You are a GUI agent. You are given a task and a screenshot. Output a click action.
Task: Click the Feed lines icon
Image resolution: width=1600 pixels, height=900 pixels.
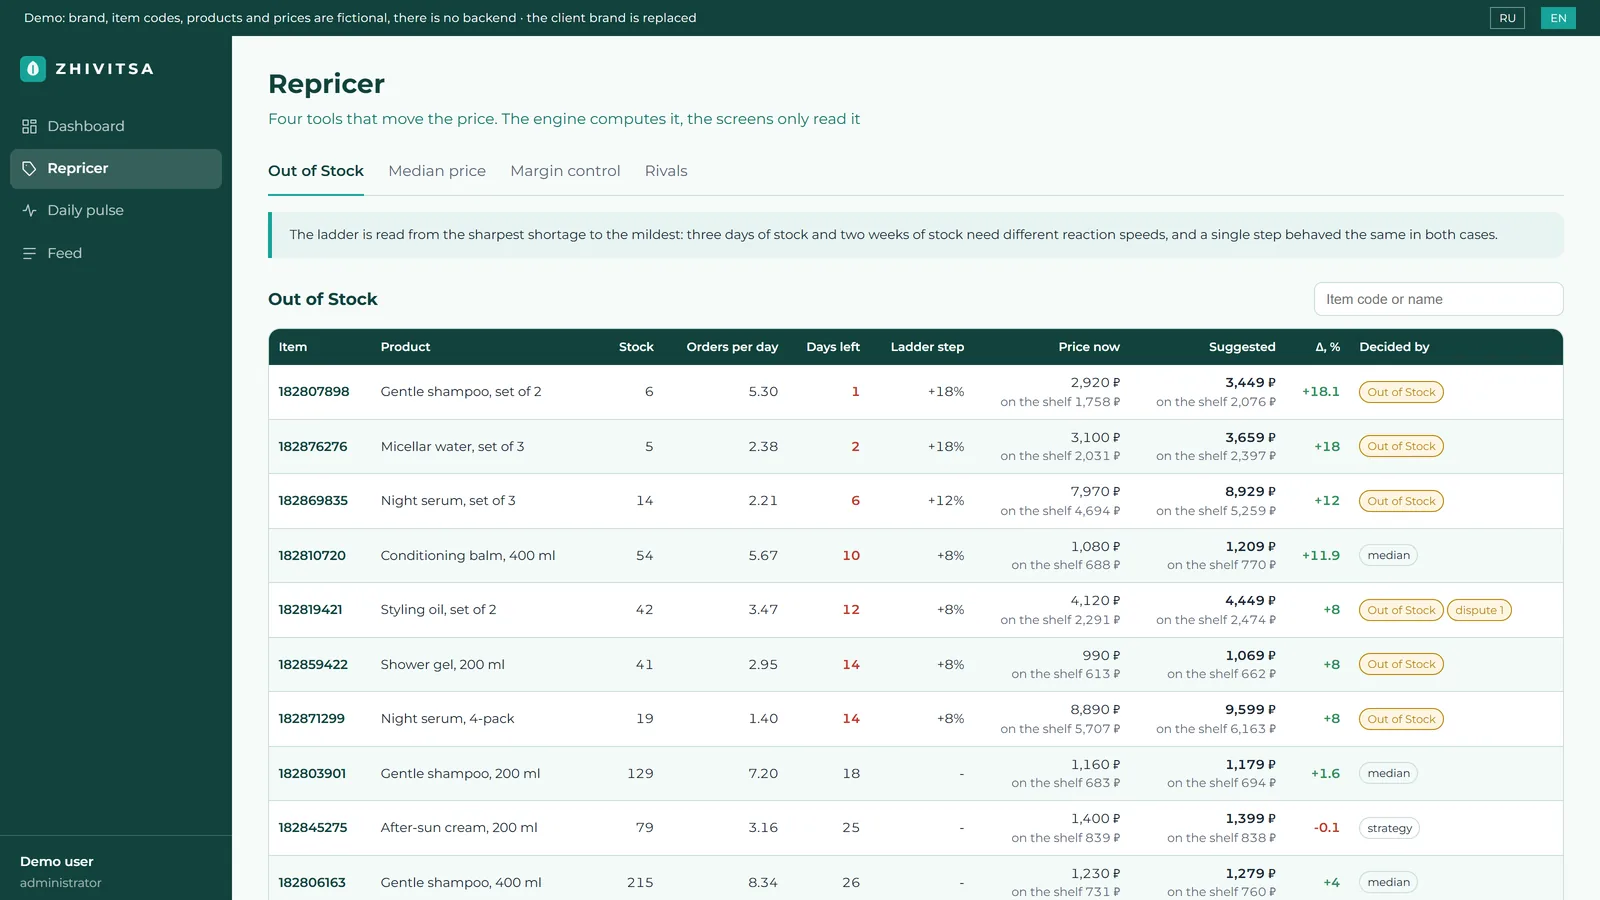pyautogui.click(x=29, y=253)
